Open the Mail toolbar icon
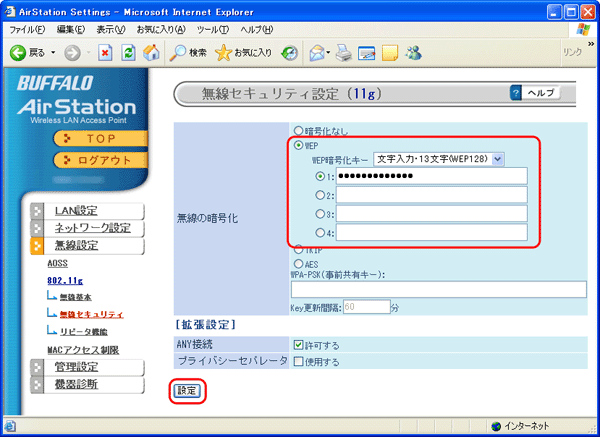The image size is (600, 437). pos(318,52)
